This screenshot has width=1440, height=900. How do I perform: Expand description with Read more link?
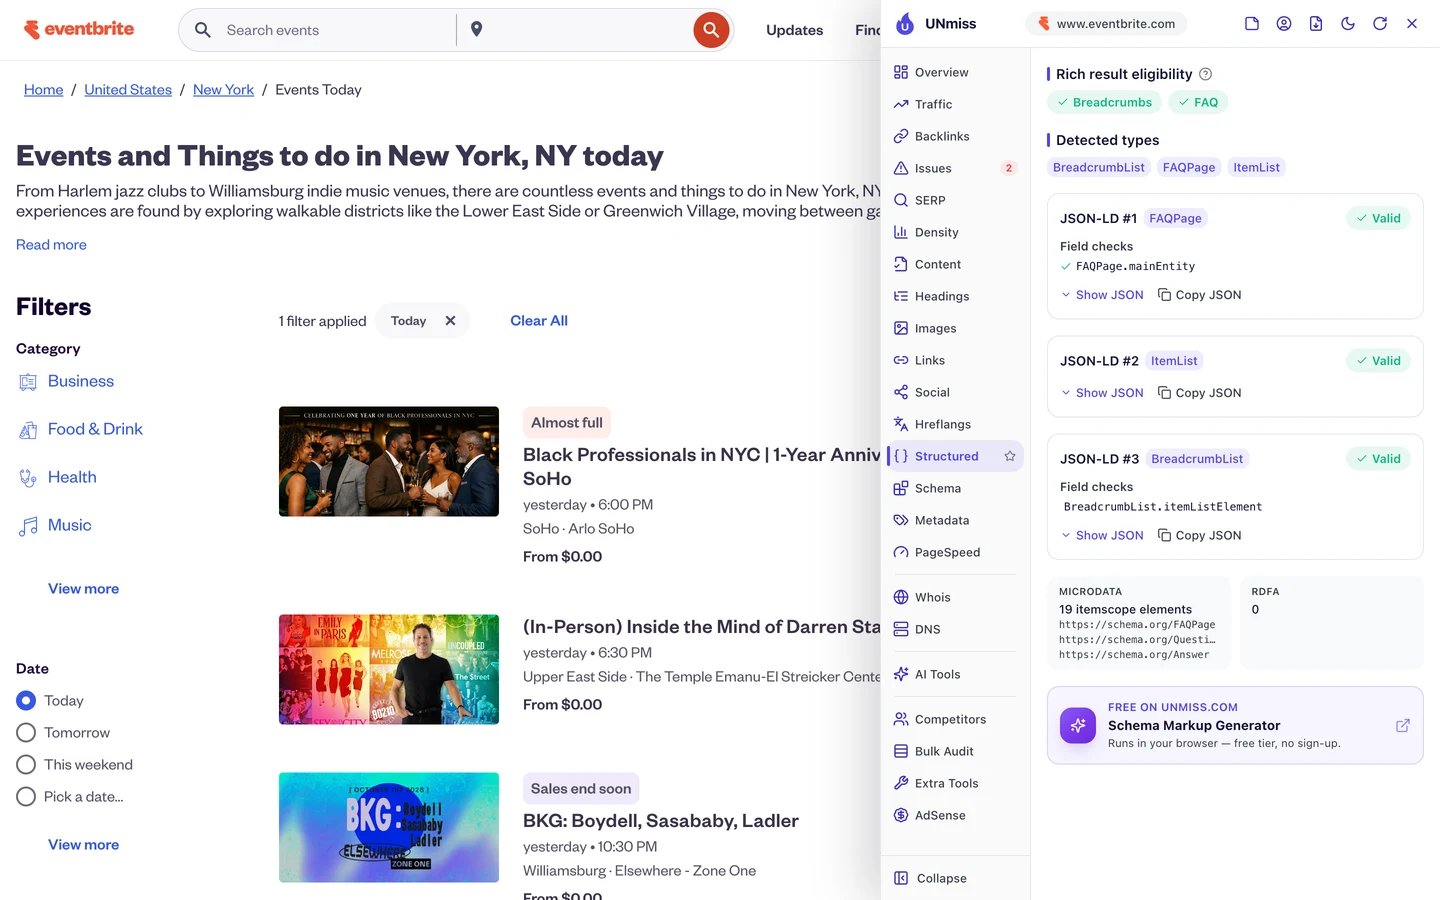point(51,245)
